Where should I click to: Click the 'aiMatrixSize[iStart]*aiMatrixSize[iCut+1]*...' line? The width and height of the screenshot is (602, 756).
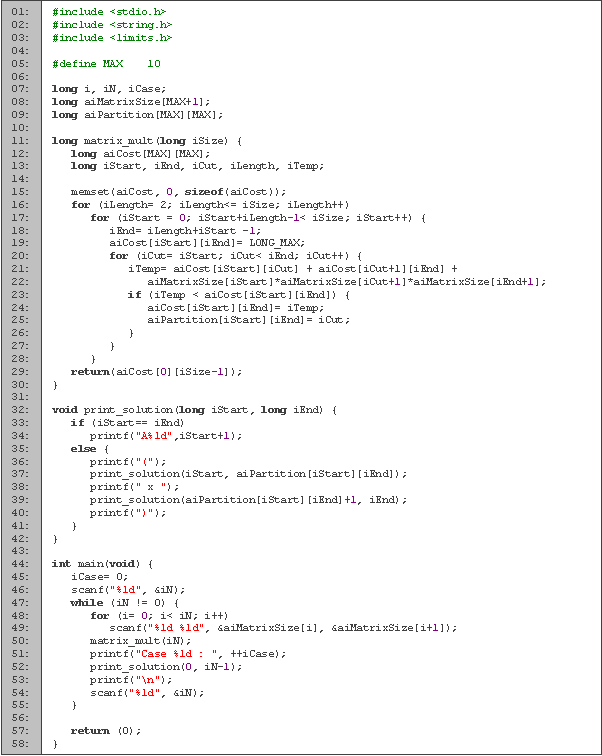click(347, 282)
